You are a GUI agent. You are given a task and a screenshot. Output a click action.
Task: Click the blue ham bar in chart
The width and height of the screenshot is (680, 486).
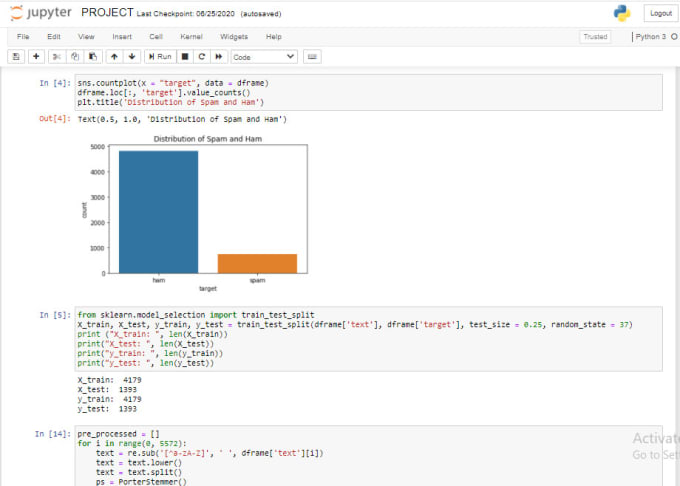pos(158,212)
